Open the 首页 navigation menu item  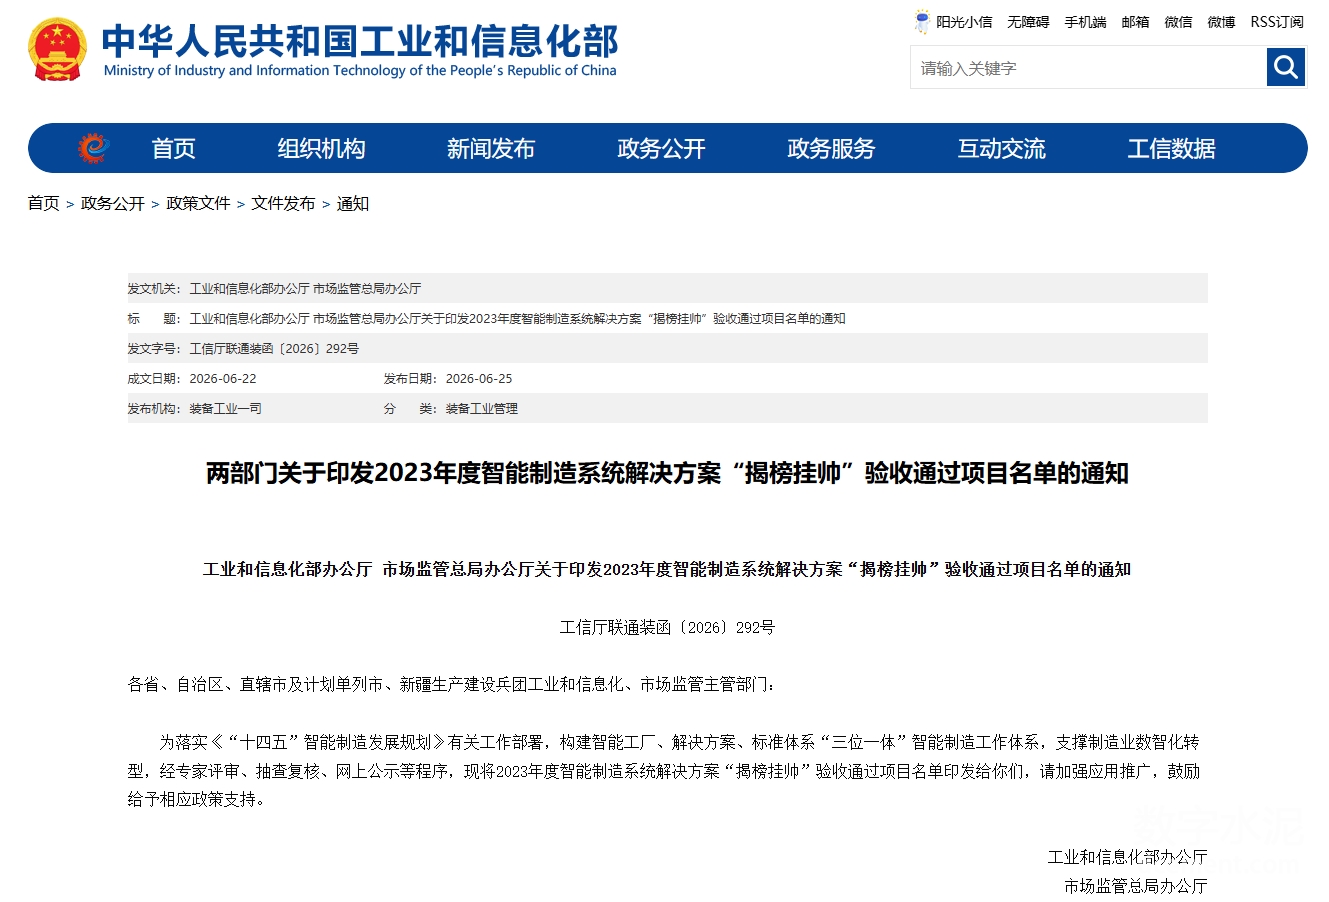coord(173,149)
